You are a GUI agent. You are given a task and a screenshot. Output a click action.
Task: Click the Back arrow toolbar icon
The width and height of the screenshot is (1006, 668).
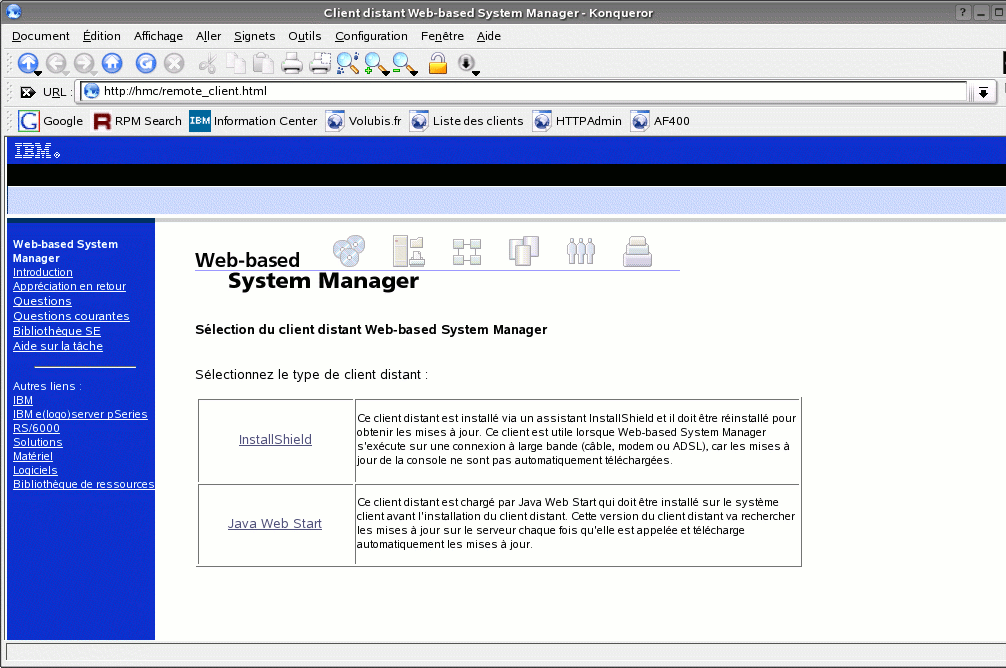[x=56, y=63]
